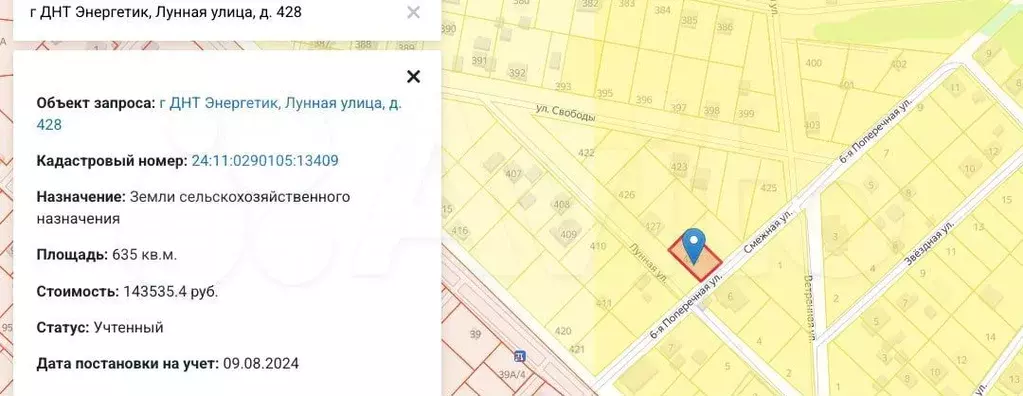Select the red highlighted parcel on map
Screen dimensions: 1023x396
click(695, 258)
